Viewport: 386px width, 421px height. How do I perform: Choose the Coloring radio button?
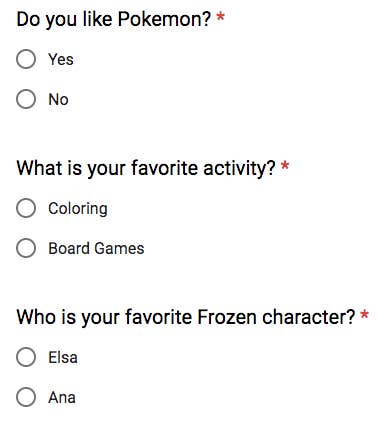click(x=26, y=208)
